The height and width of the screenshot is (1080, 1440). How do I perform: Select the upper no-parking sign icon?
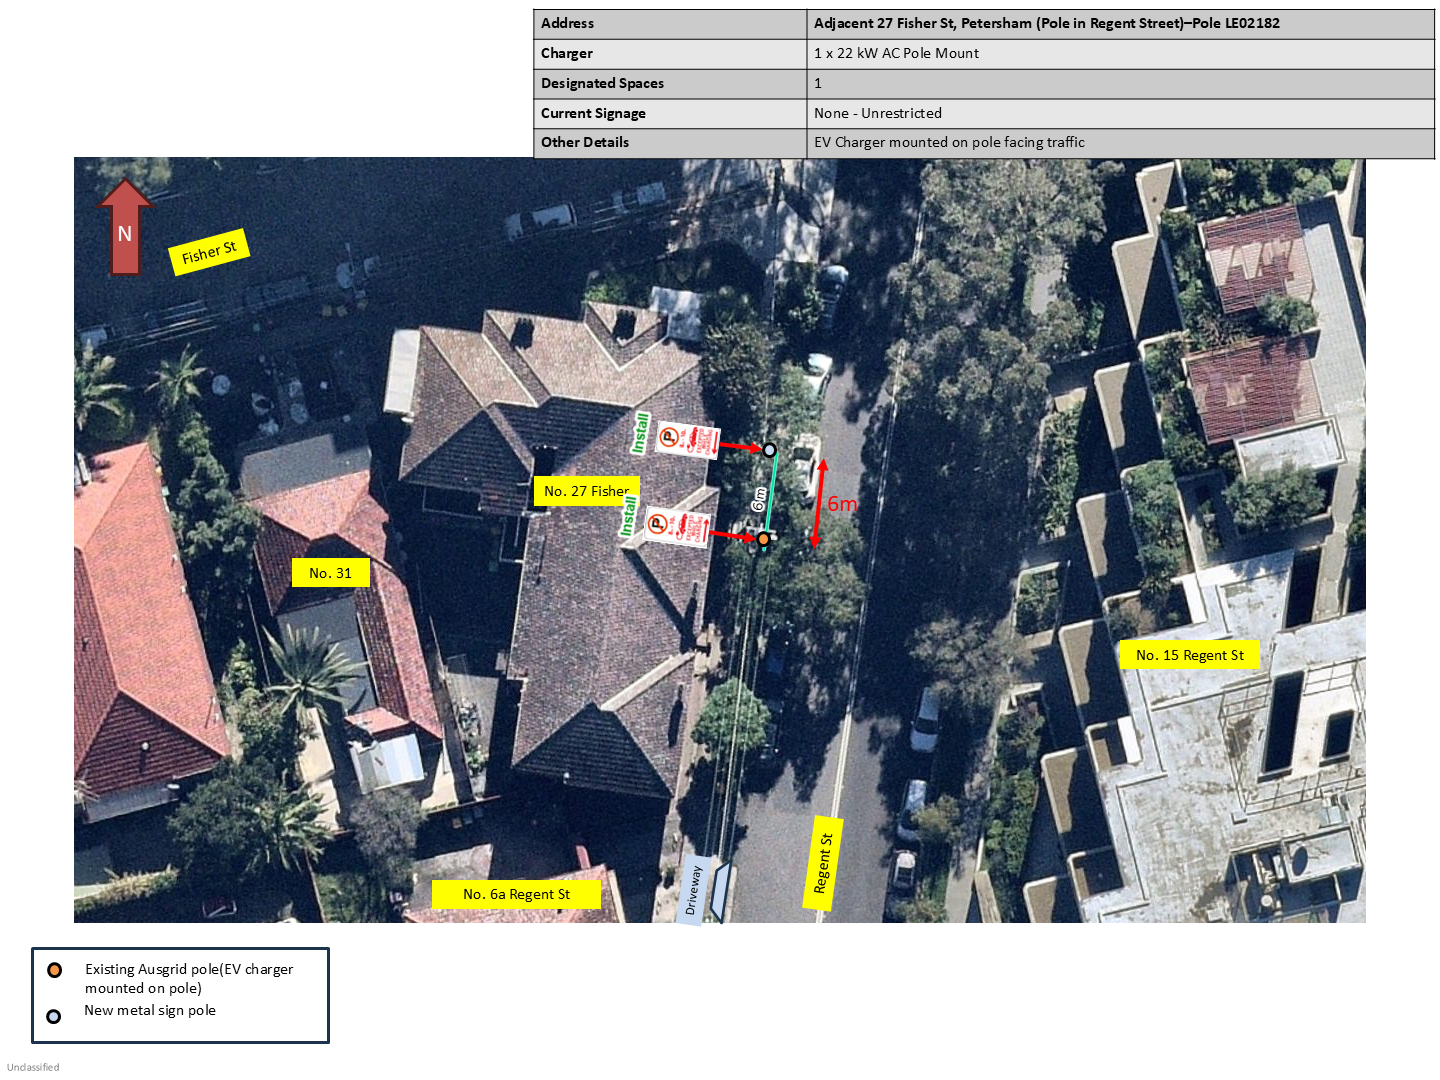(688, 440)
